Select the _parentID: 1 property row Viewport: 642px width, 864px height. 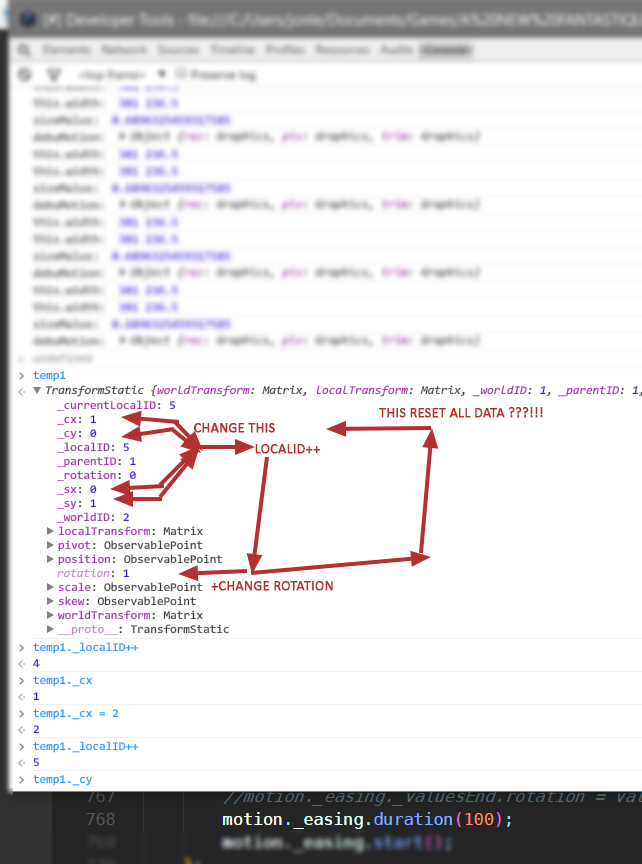click(96, 461)
